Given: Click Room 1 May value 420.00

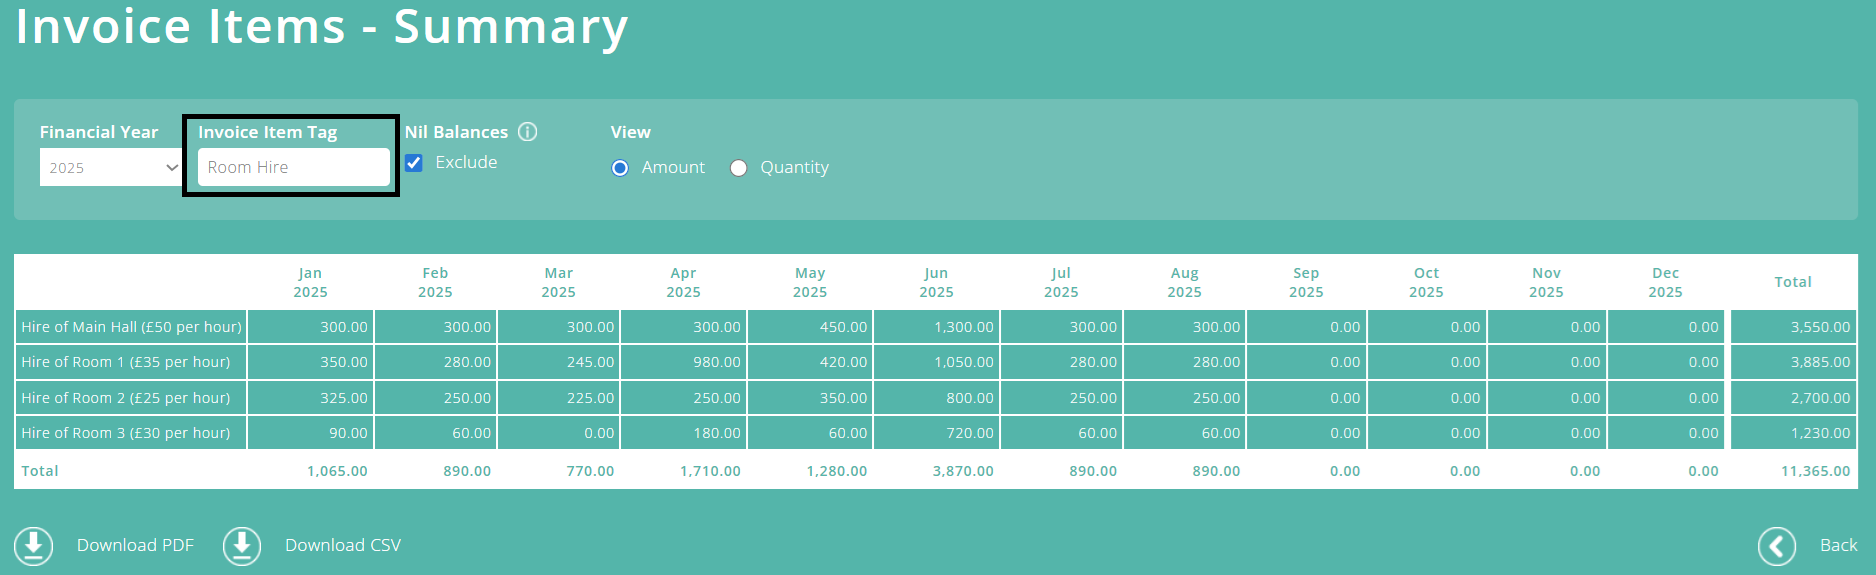Looking at the screenshot, I should point(844,362).
